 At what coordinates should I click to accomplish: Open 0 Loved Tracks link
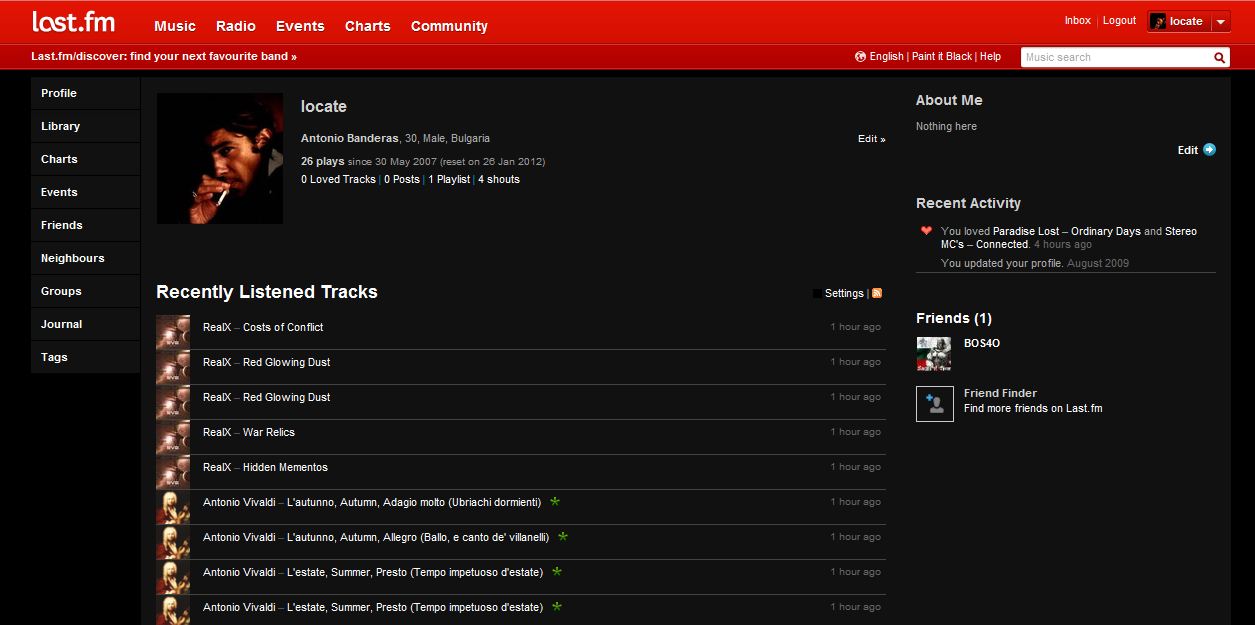338,179
